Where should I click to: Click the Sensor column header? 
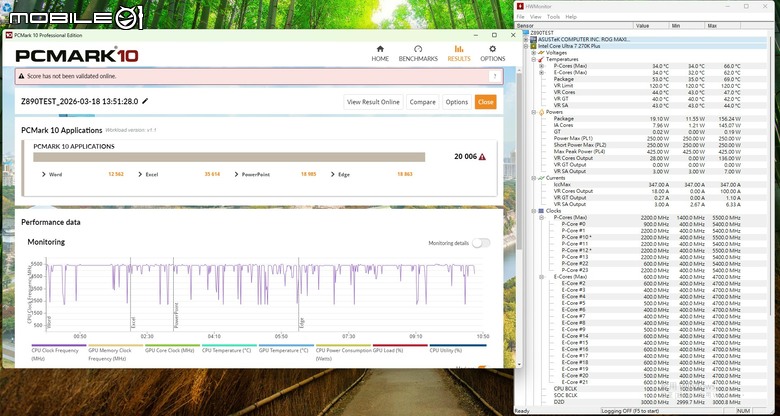pyautogui.click(x=574, y=25)
